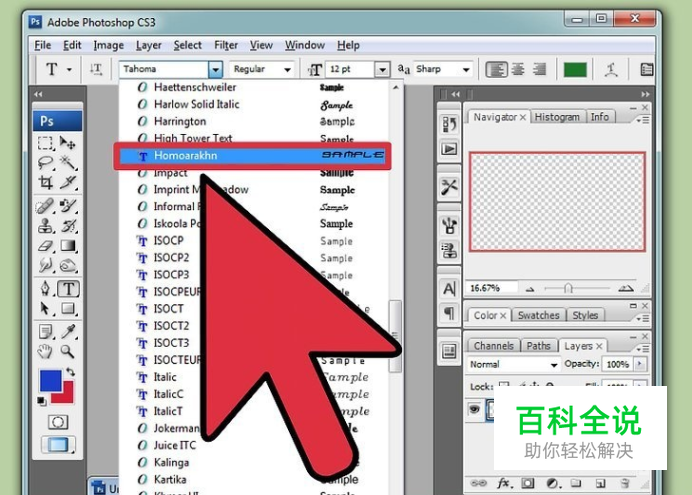Open the Layer menu

tap(149, 45)
